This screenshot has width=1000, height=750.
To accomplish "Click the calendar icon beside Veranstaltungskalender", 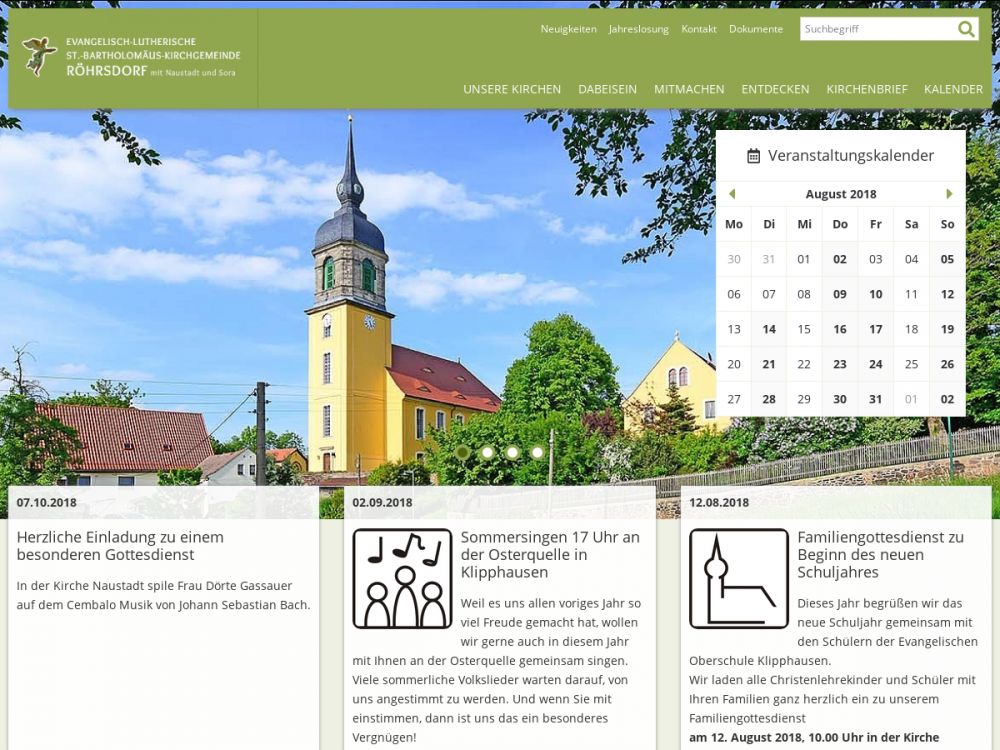I will pos(754,156).
